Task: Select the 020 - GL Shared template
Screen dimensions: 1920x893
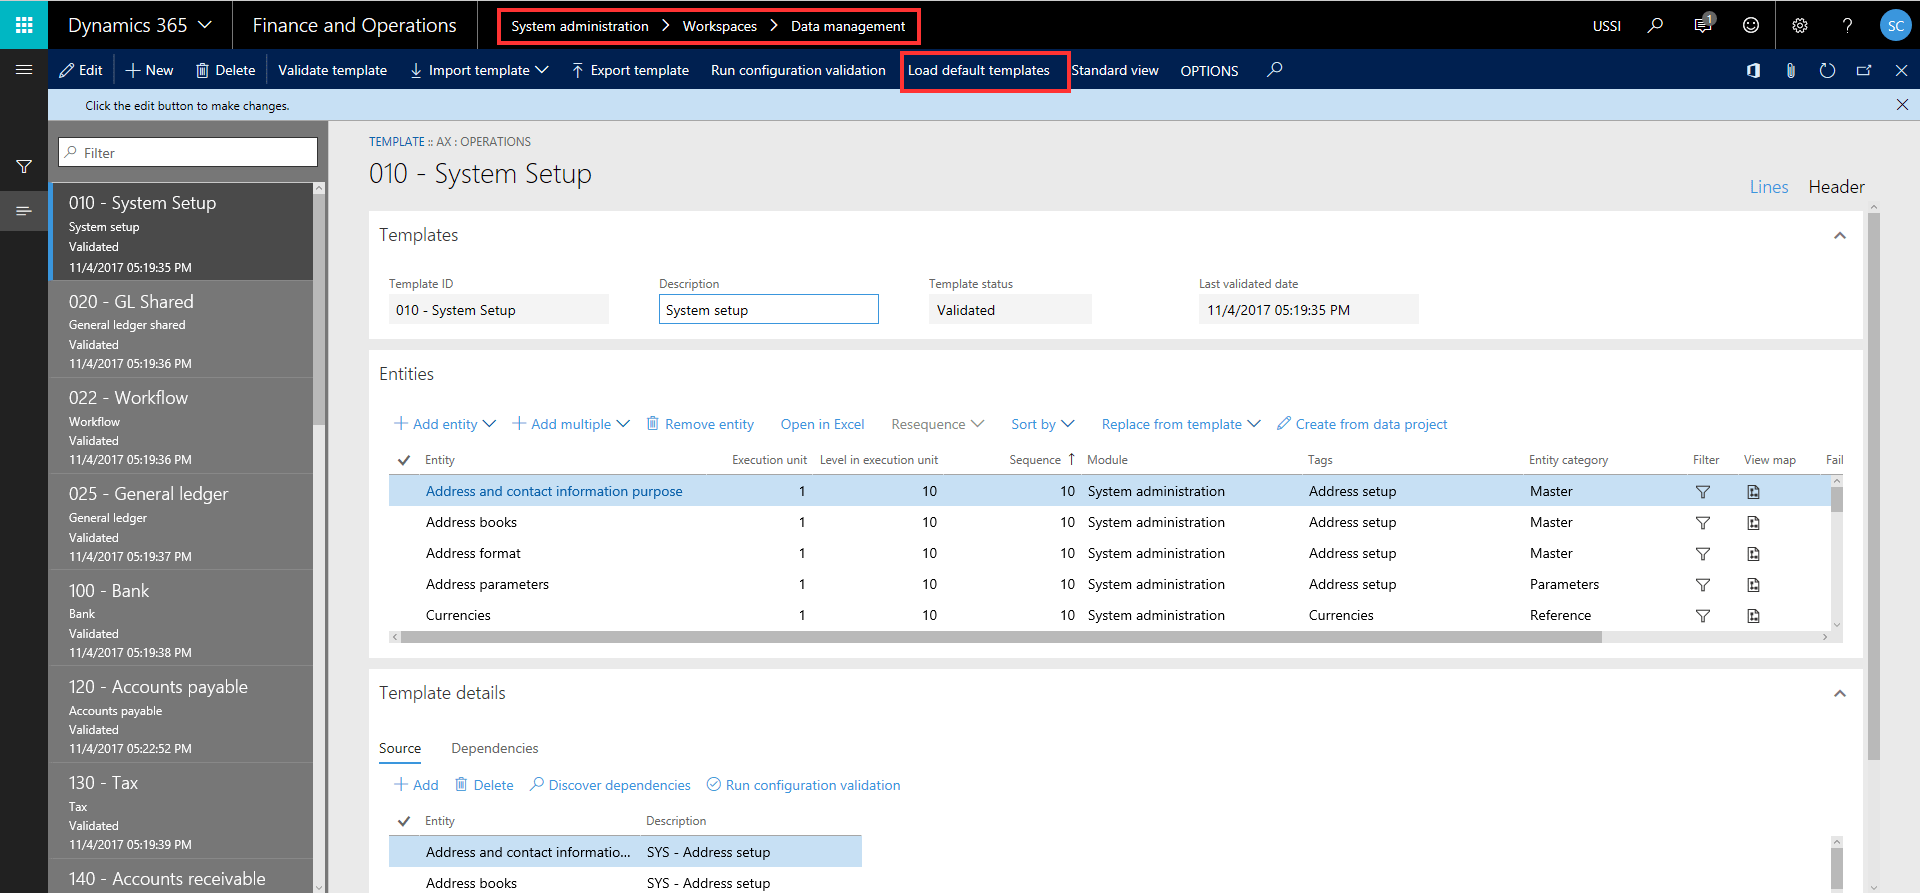Action: [182, 329]
